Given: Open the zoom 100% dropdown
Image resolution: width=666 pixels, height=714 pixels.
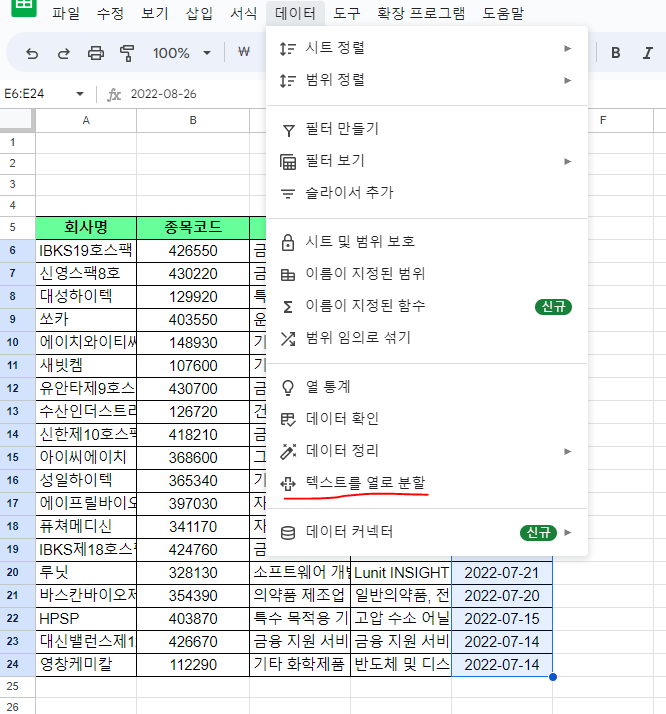Looking at the screenshot, I should (x=207, y=53).
